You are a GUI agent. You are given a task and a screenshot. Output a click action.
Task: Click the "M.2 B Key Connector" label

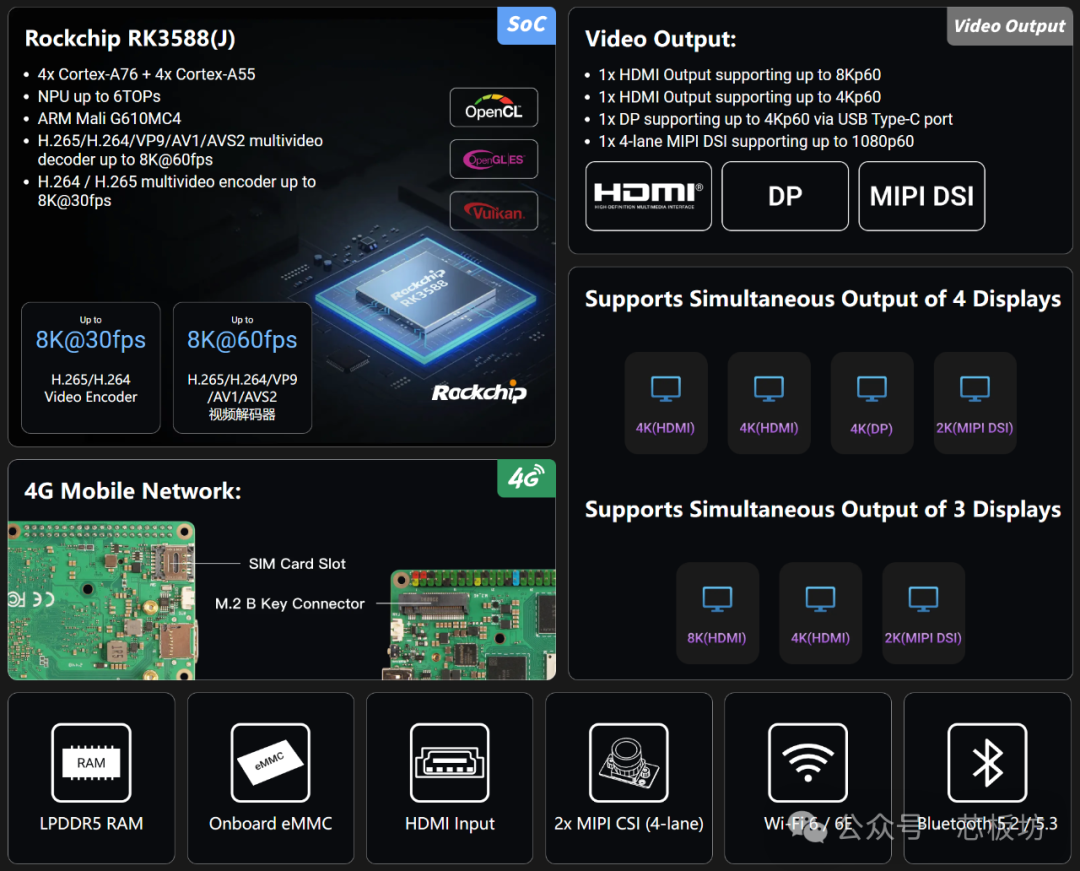coord(290,604)
